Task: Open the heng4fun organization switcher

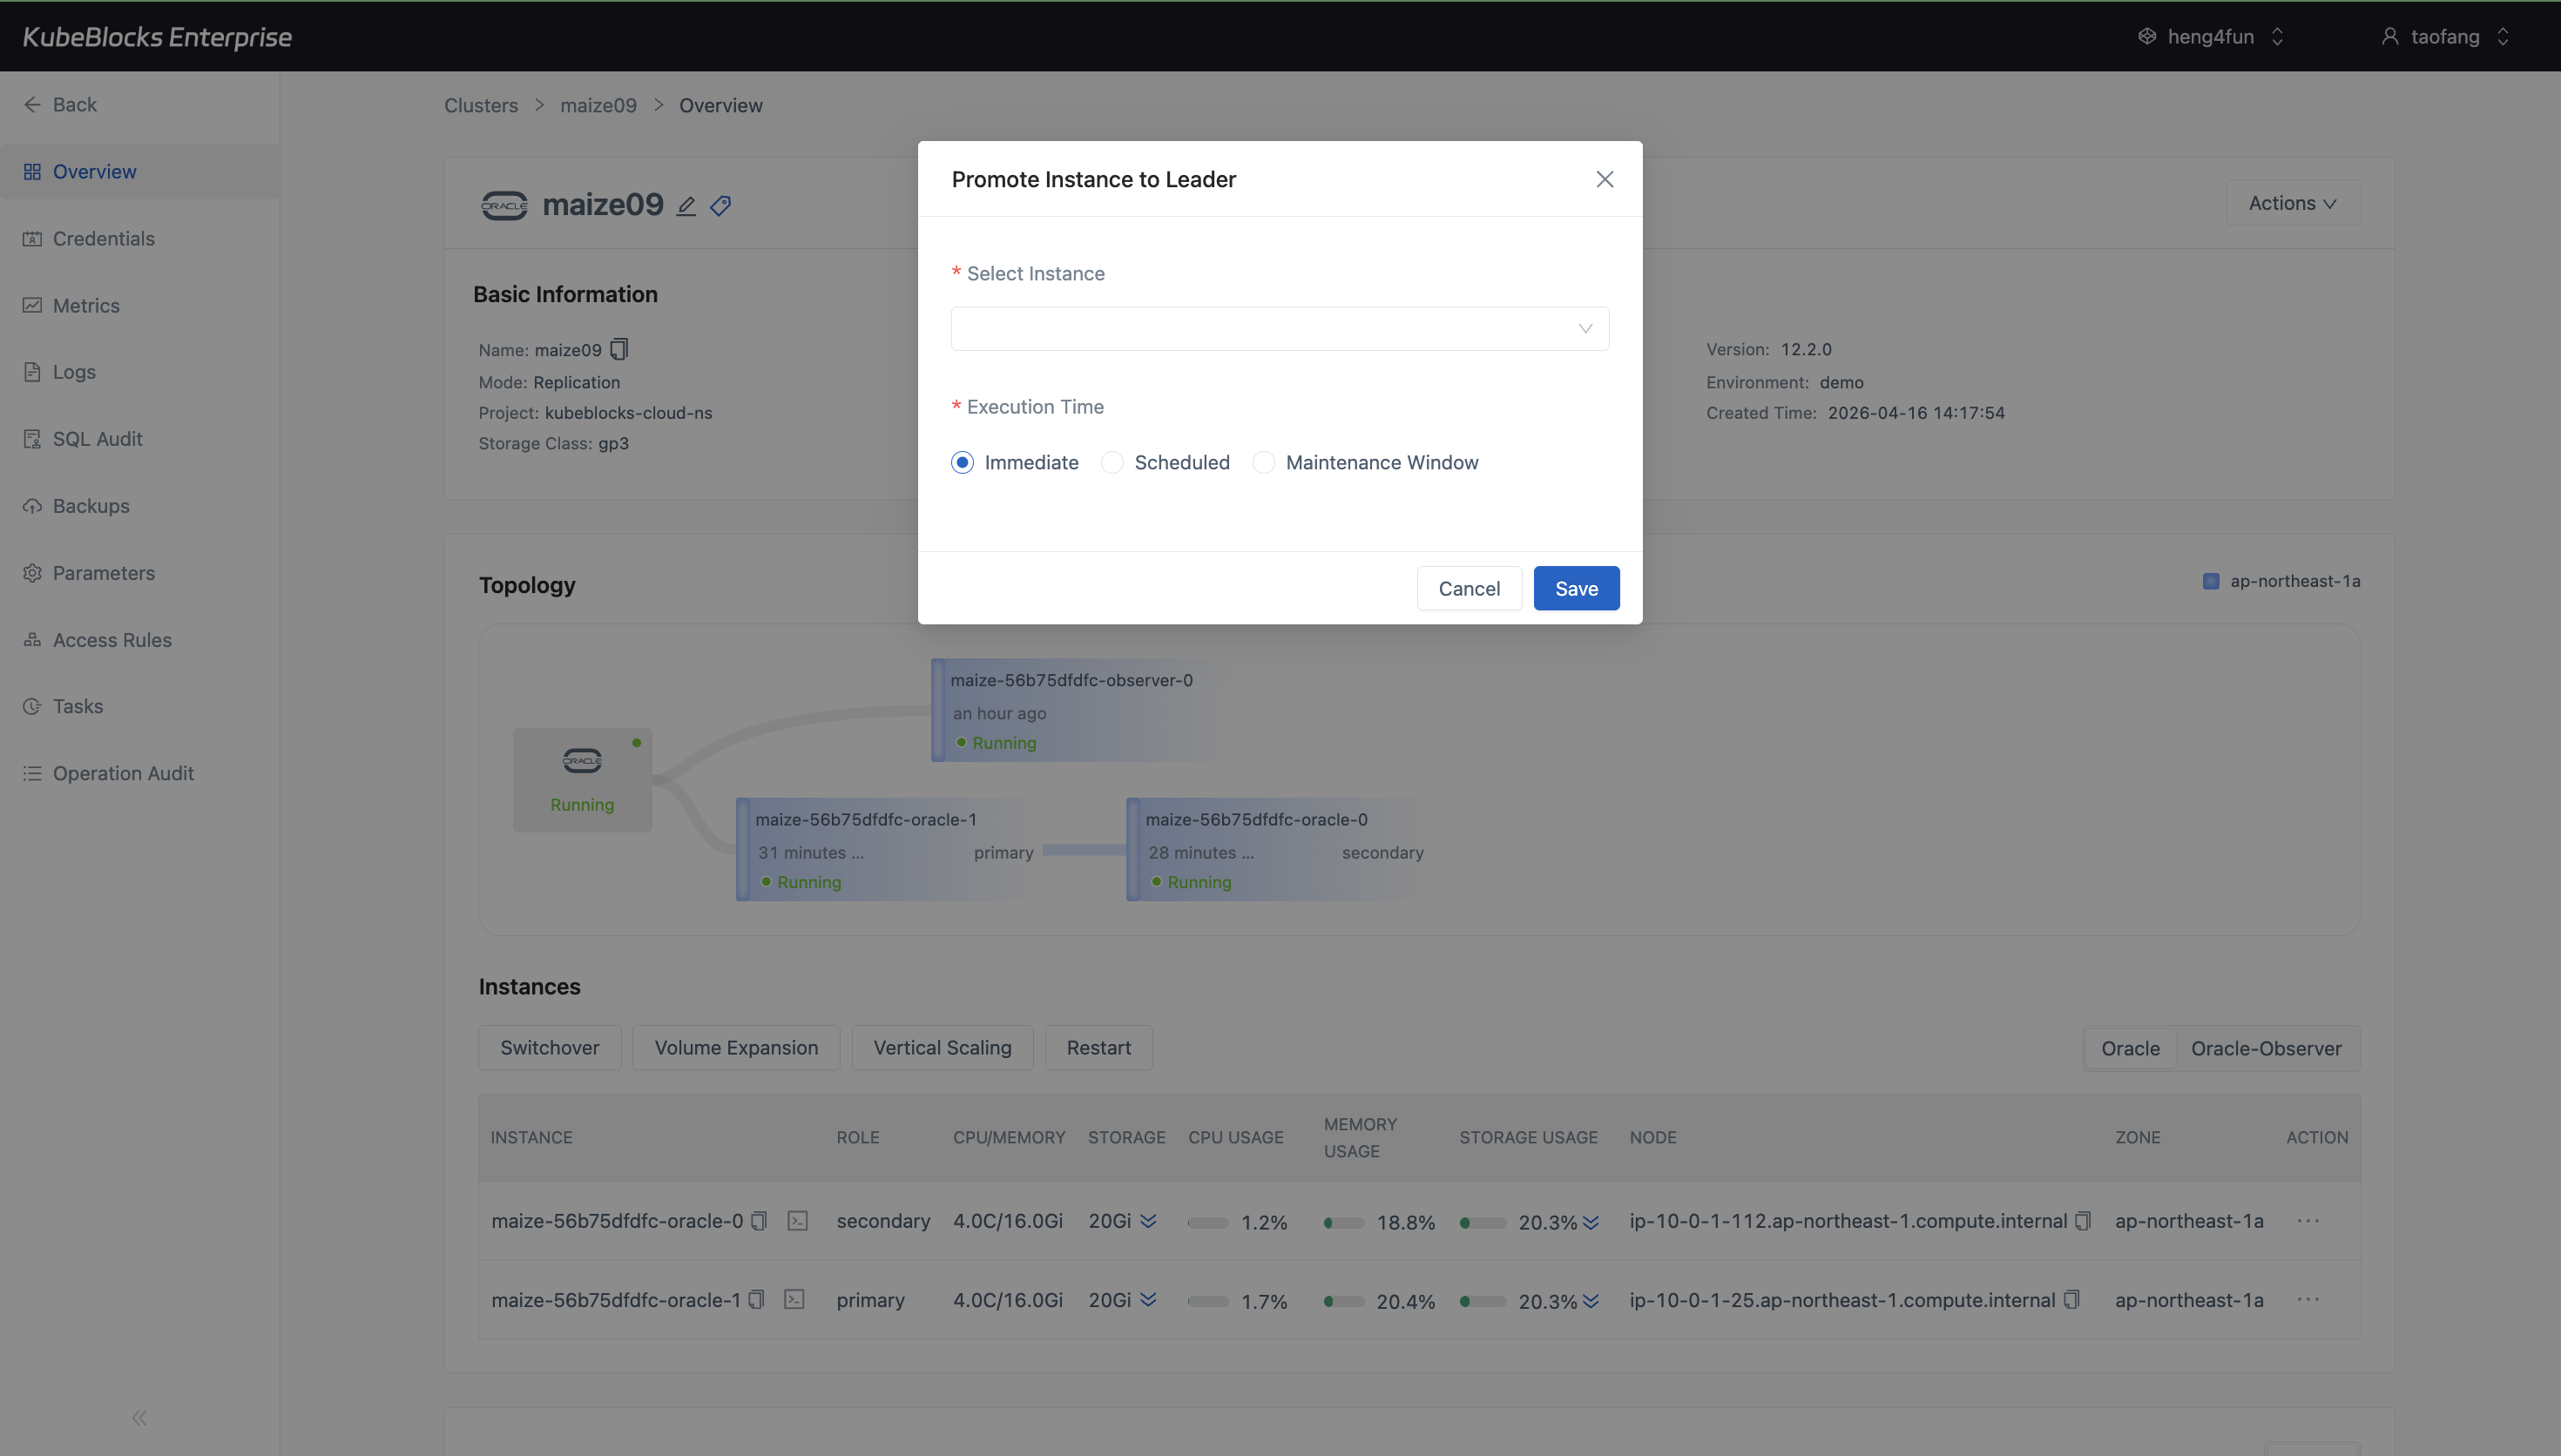Action: (2212, 37)
